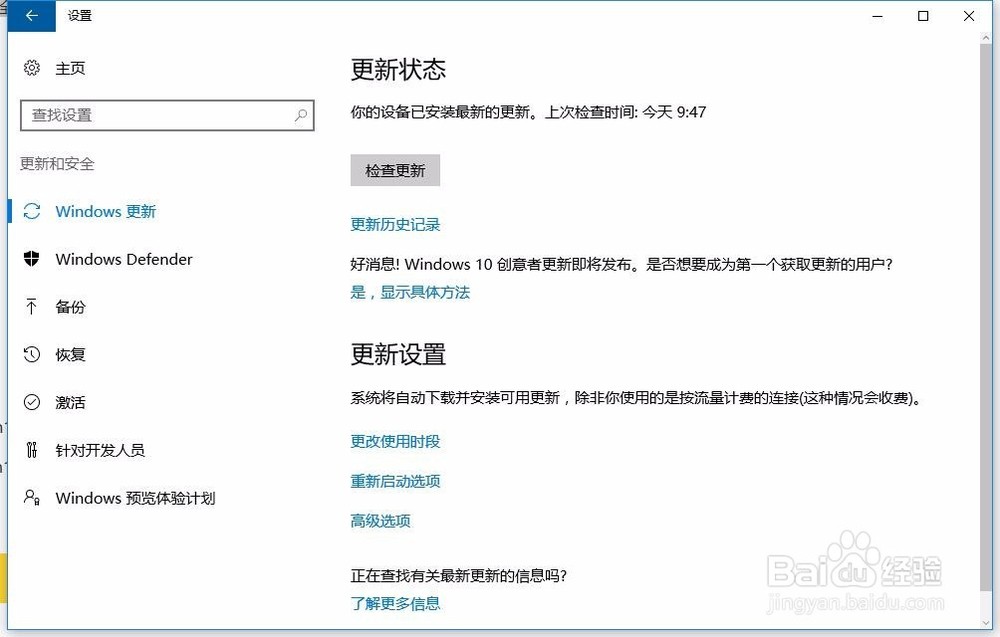Click the 更新设置 heading
1000x637 pixels.
pos(399,355)
